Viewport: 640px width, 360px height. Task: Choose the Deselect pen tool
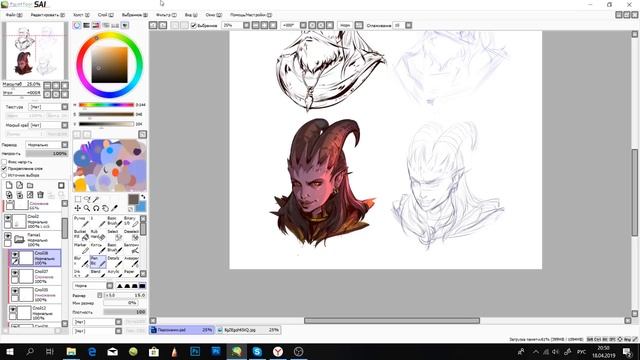(x=131, y=234)
